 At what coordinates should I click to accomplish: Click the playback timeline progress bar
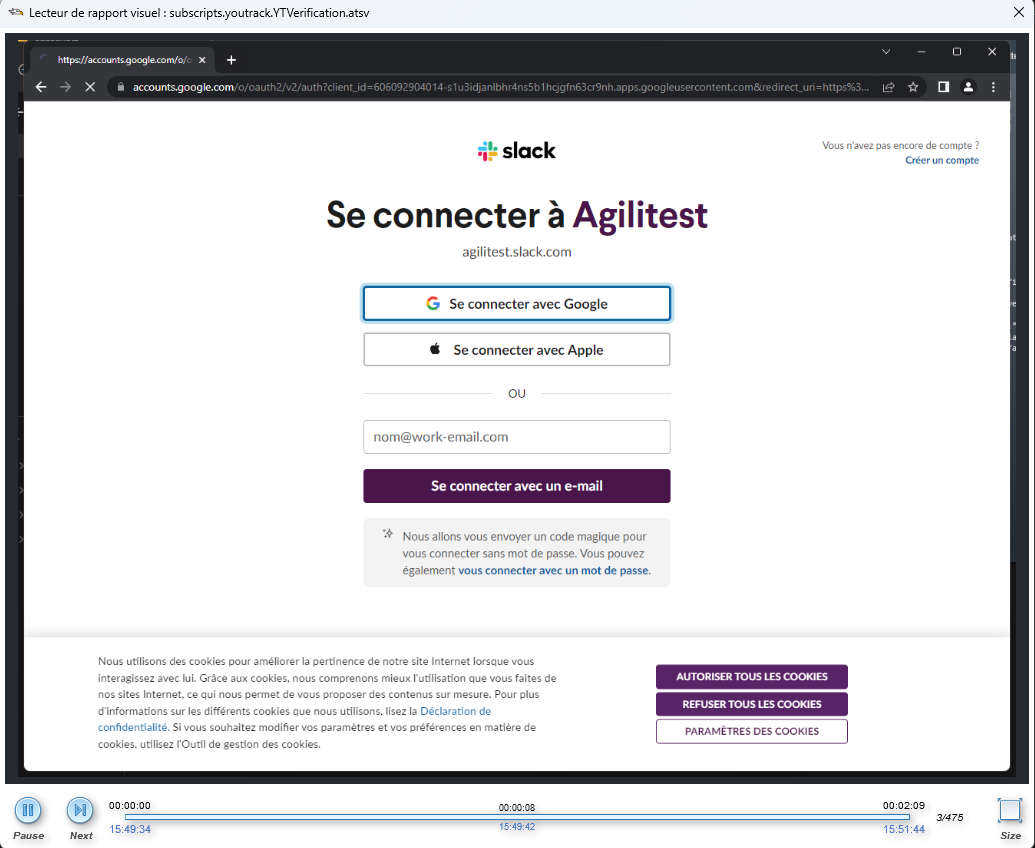pyautogui.click(x=517, y=817)
